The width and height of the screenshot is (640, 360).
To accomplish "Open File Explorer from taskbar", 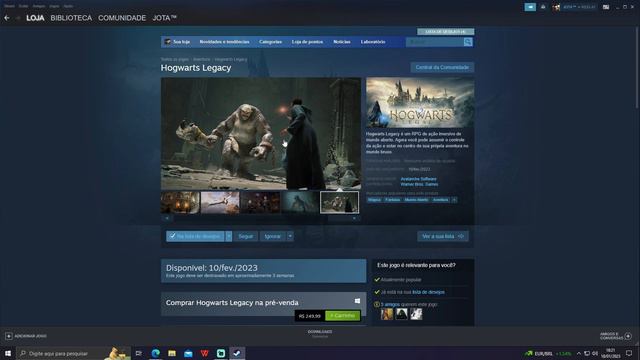I will [172, 353].
